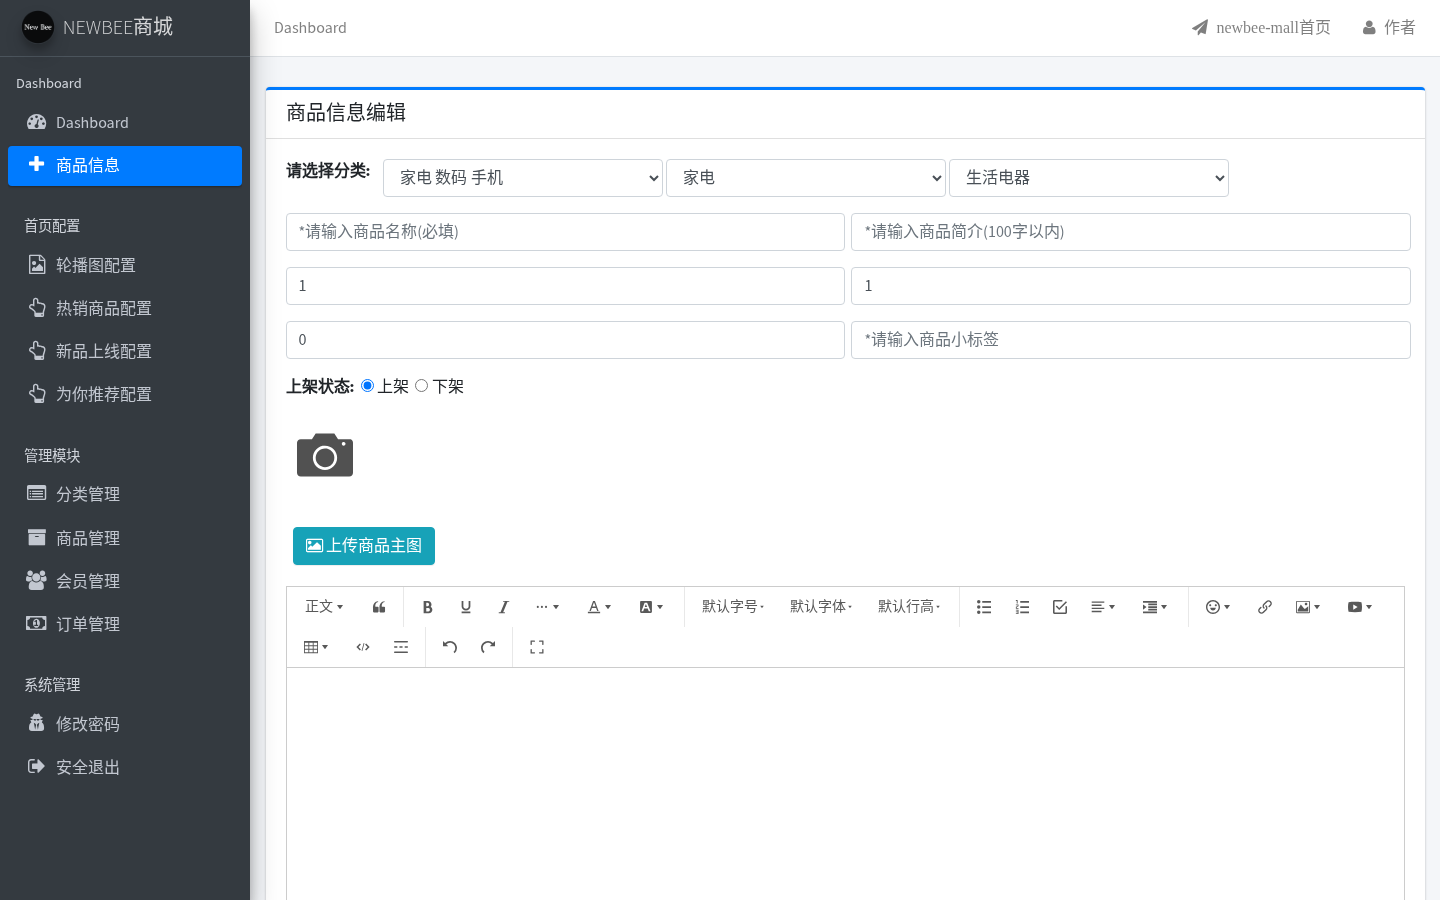Open the text alignment dropdown
The width and height of the screenshot is (1440, 900).
[1103, 607]
